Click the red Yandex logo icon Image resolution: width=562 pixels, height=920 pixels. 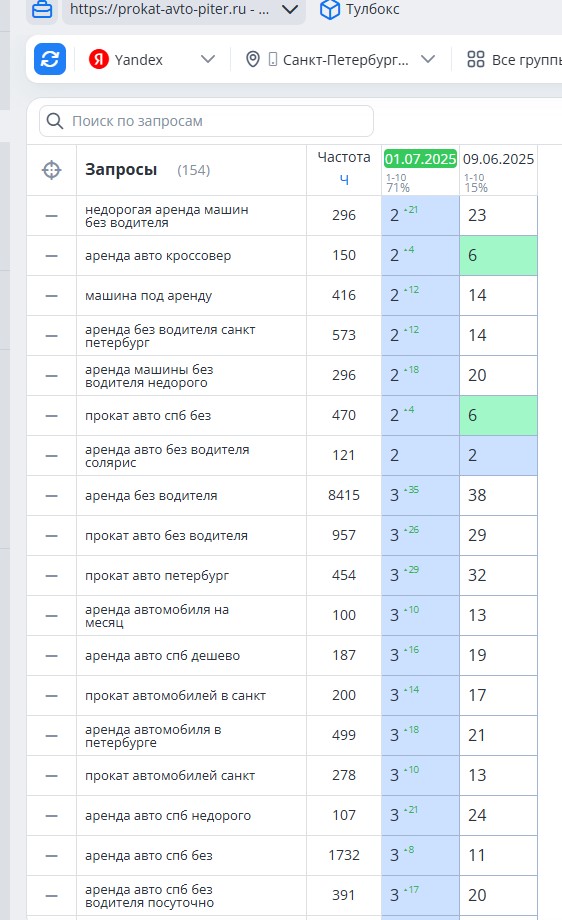(99, 59)
